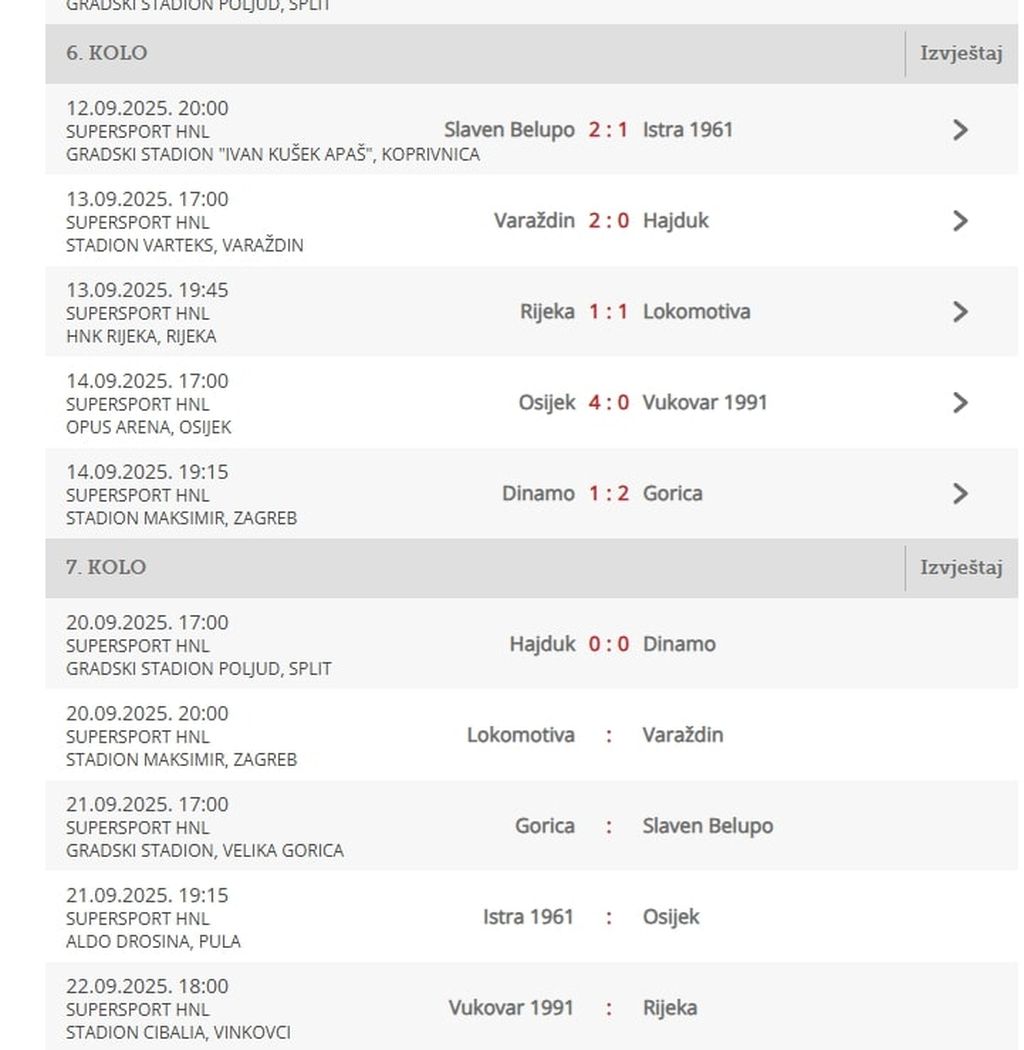Open report arrow for Osijek–Vukovar 1991
The image size is (1024, 1050).
click(x=960, y=403)
